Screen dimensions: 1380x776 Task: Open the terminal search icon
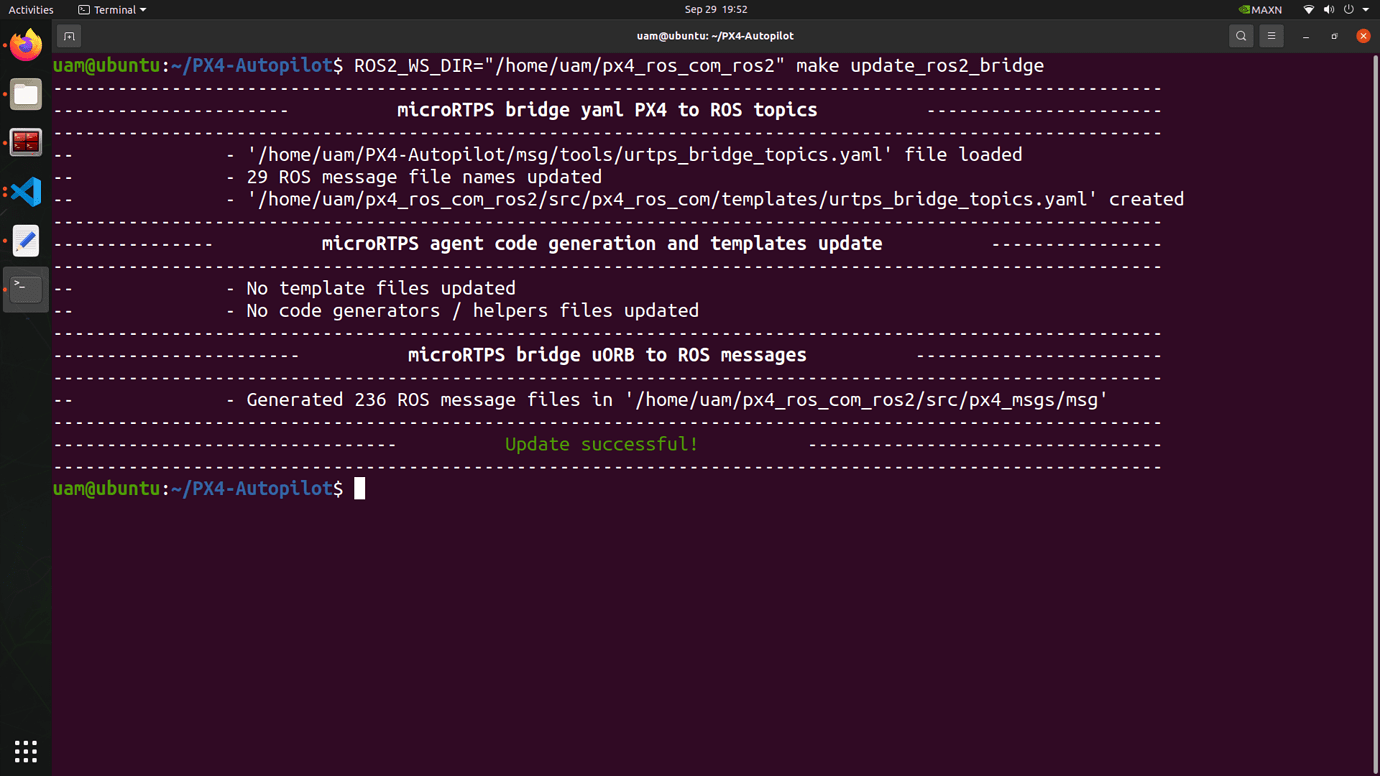(x=1240, y=35)
